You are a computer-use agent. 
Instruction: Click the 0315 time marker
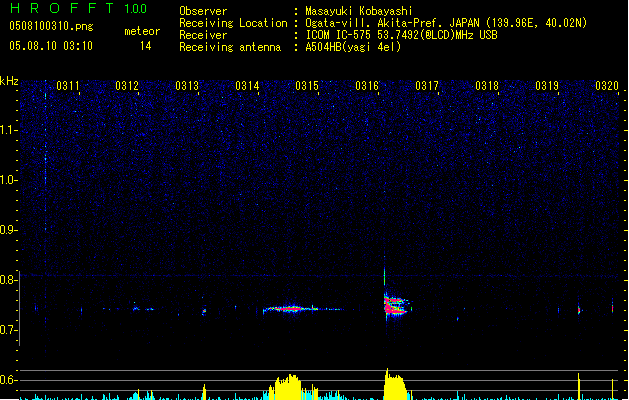(x=307, y=85)
